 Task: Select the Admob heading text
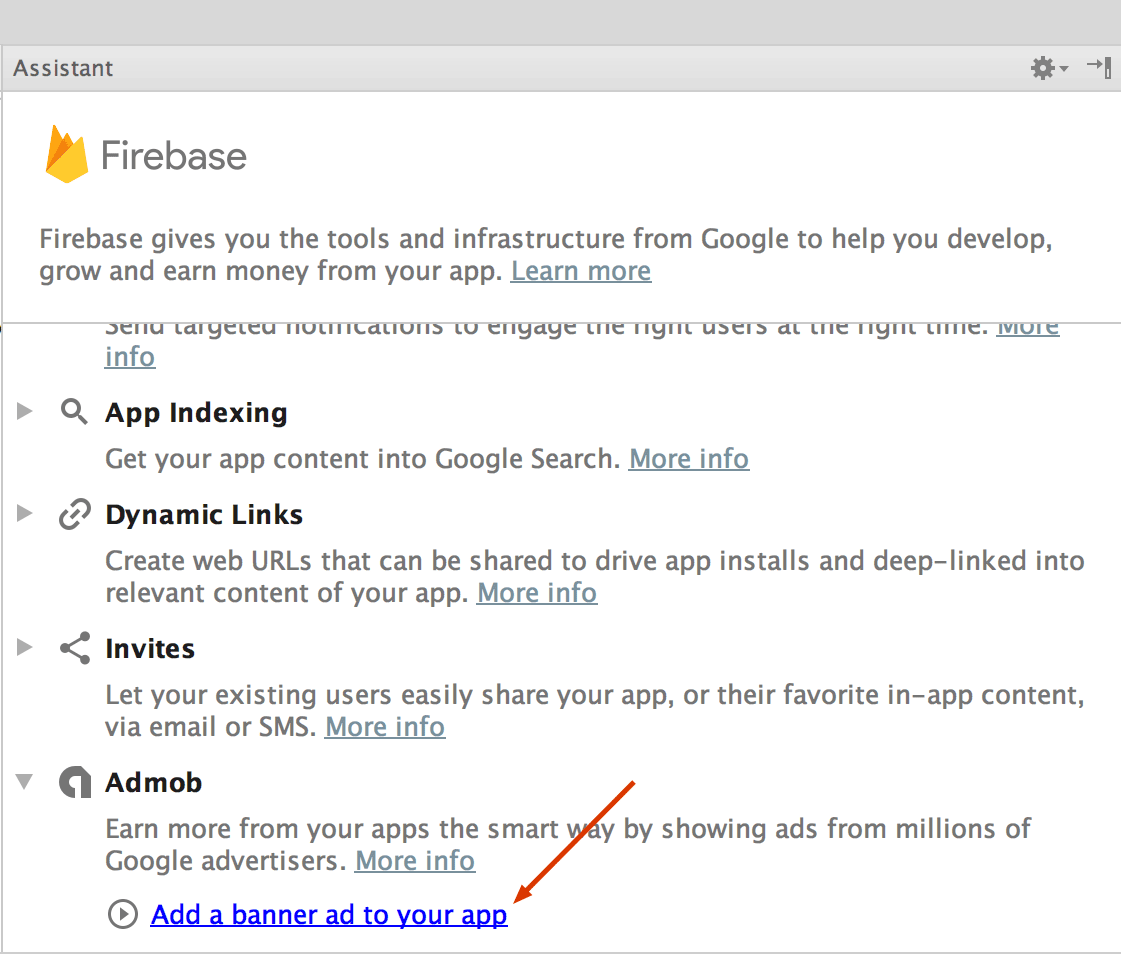(x=154, y=782)
